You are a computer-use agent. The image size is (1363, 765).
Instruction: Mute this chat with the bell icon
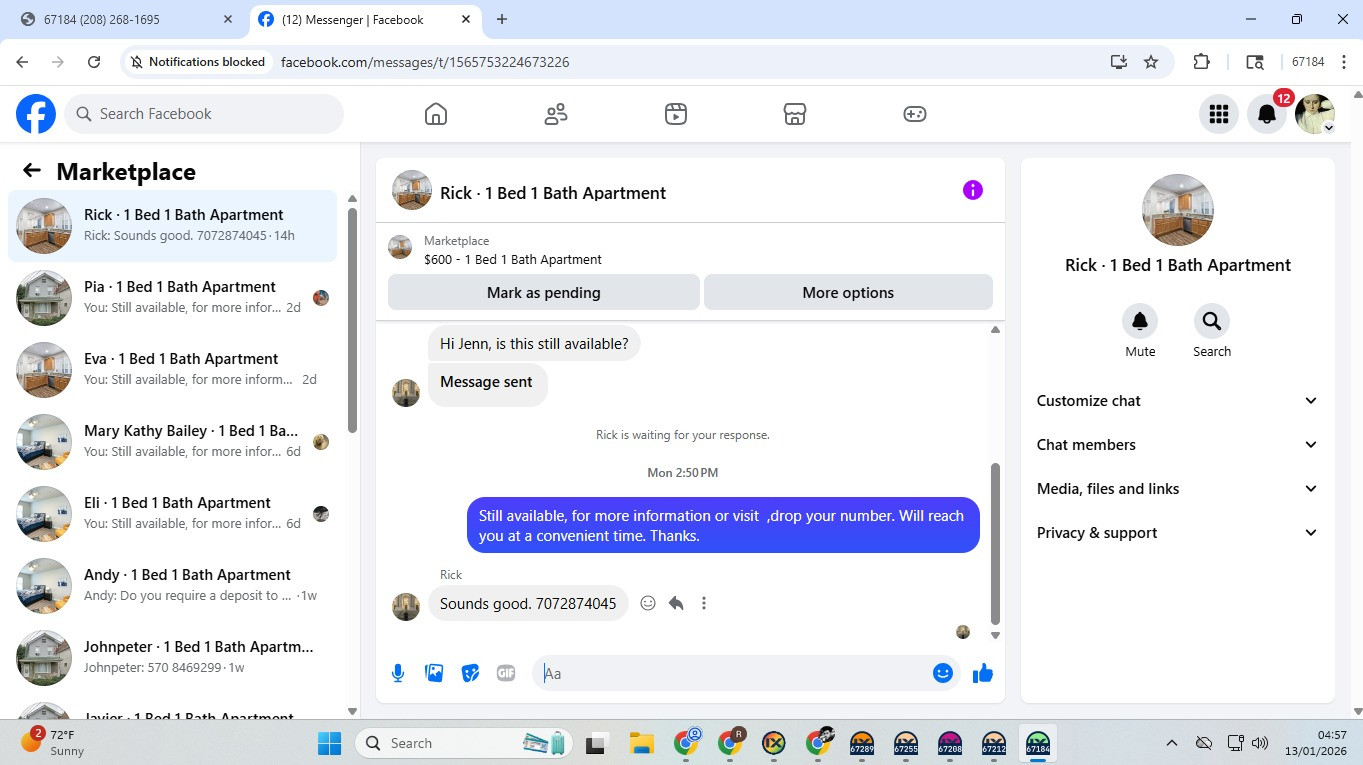tap(1140, 321)
